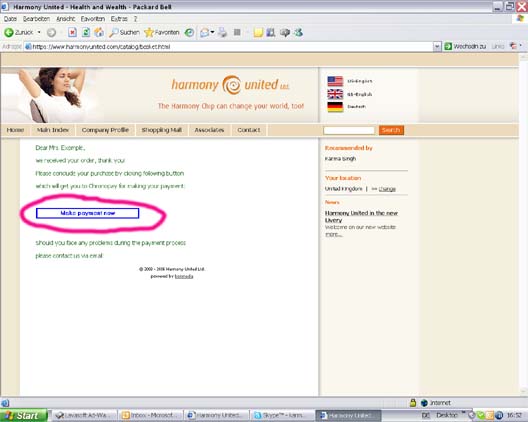Click the Mail envelope toolbar icon

click(204, 33)
